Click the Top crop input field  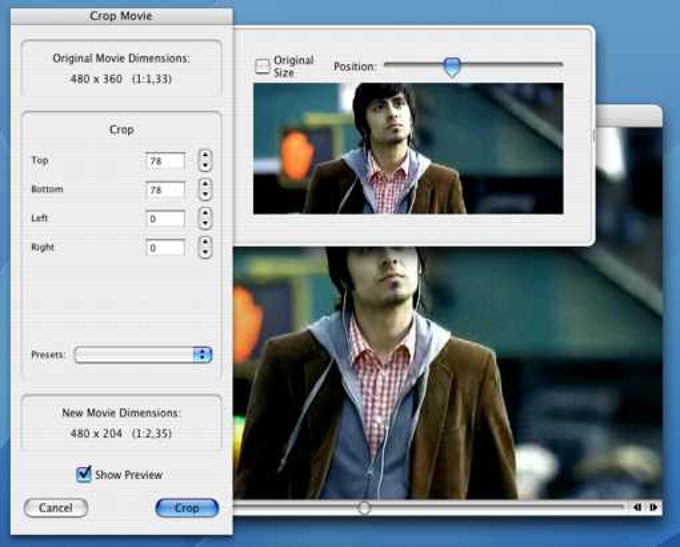pyautogui.click(x=165, y=161)
